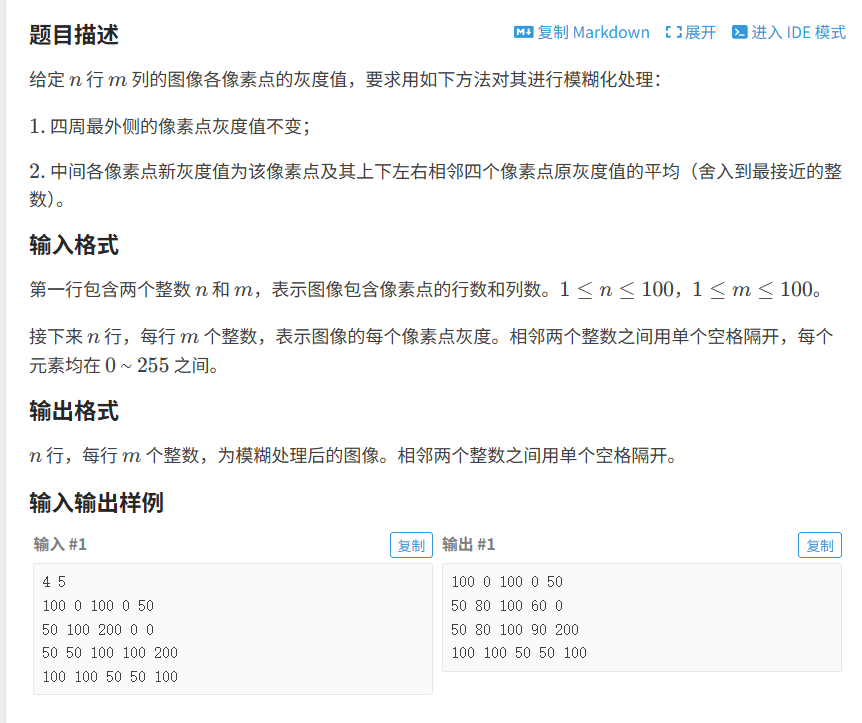This screenshot has width=862, height=723.
Task: Click input sample line '50 50 100 100 200'
Action: 110,653
